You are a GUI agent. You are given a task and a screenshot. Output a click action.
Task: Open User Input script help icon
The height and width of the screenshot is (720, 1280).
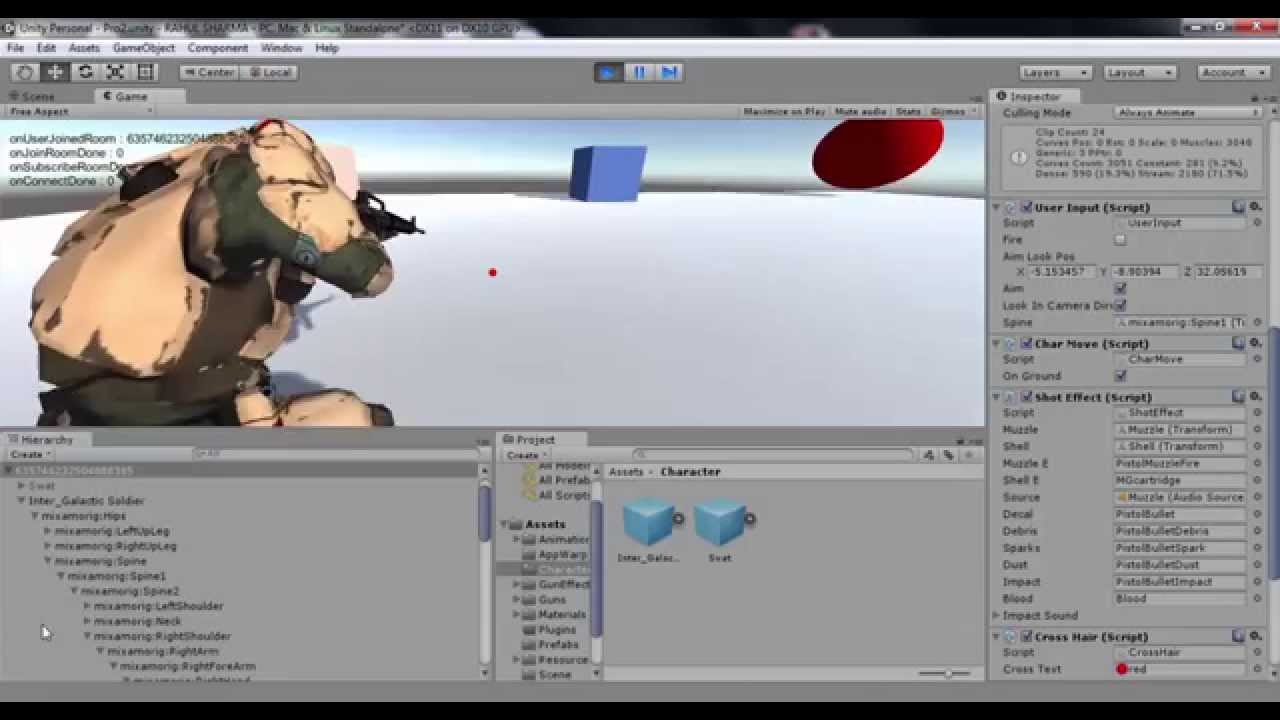coord(1239,207)
